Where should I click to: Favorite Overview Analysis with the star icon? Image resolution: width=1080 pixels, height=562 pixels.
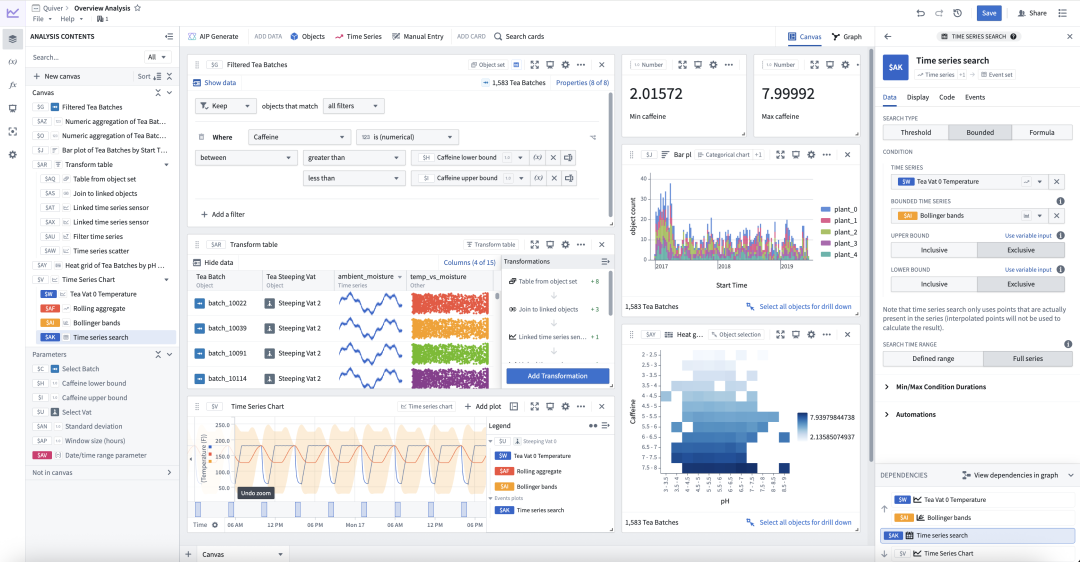[x=137, y=7]
